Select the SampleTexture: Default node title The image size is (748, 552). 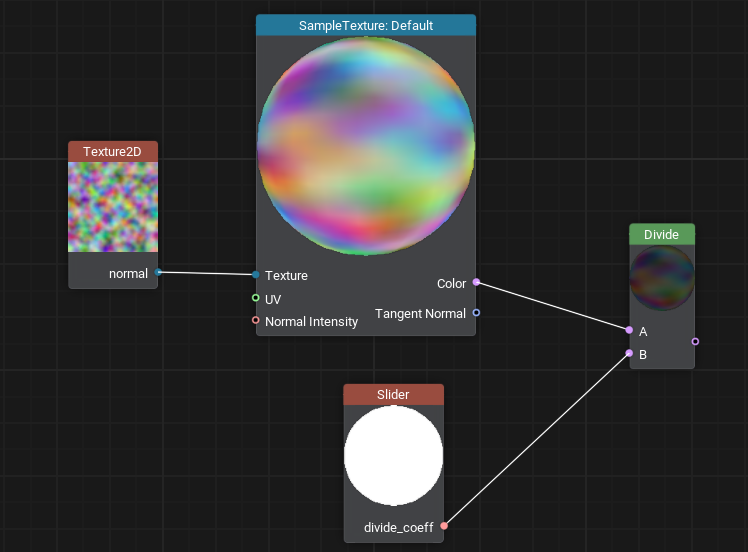point(365,25)
